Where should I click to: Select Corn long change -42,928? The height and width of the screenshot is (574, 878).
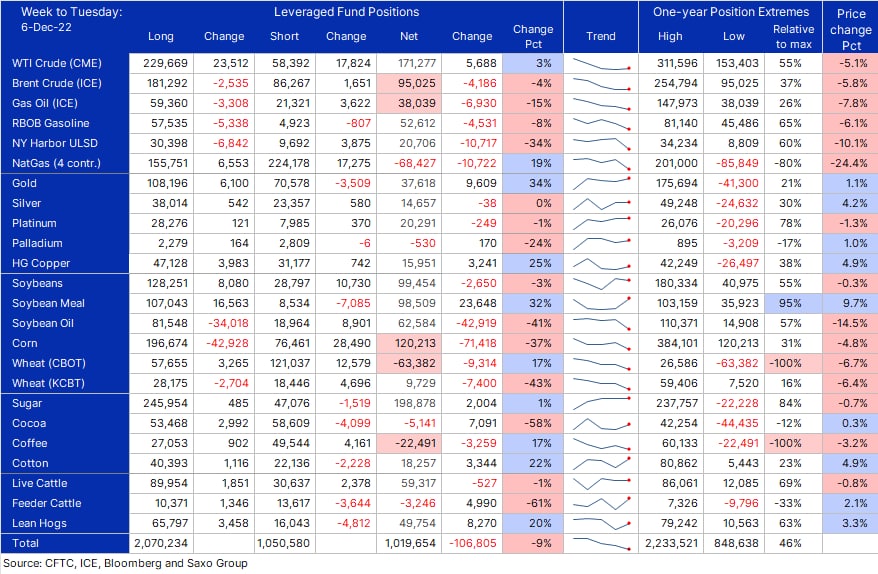[228, 343]
